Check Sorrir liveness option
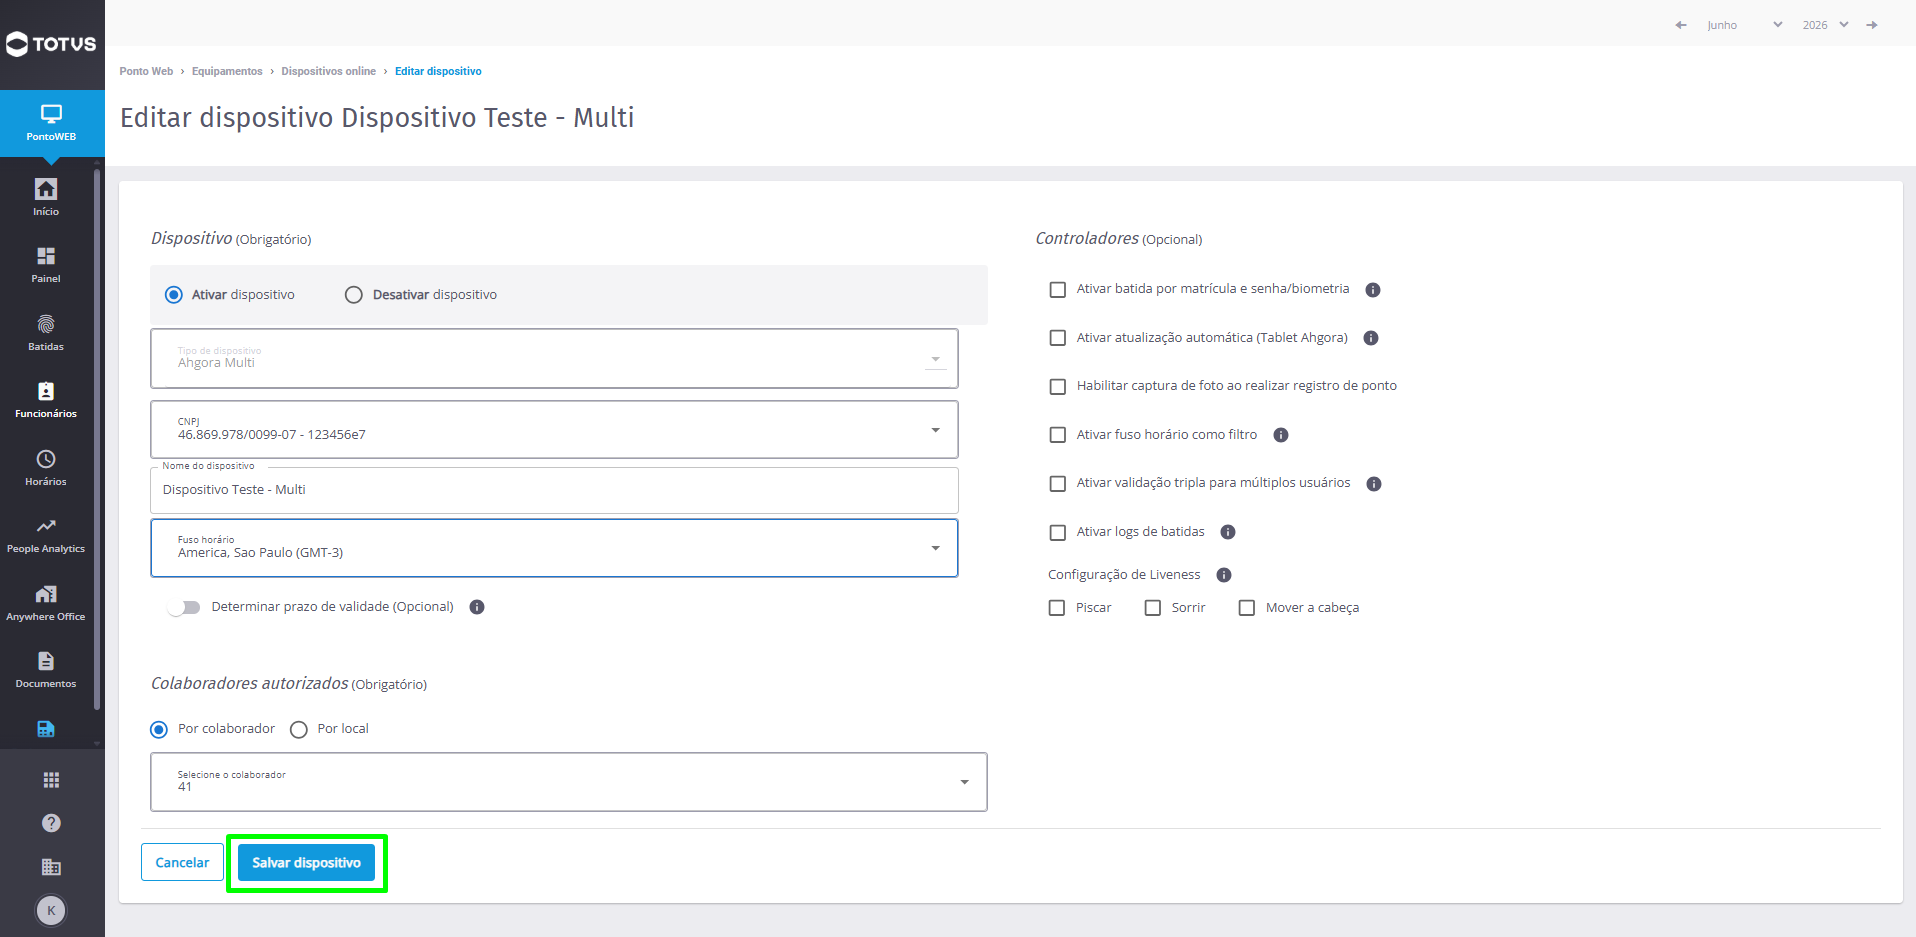The width and height of the screenshot is (1916, 937). click(x=1153, y=608)
